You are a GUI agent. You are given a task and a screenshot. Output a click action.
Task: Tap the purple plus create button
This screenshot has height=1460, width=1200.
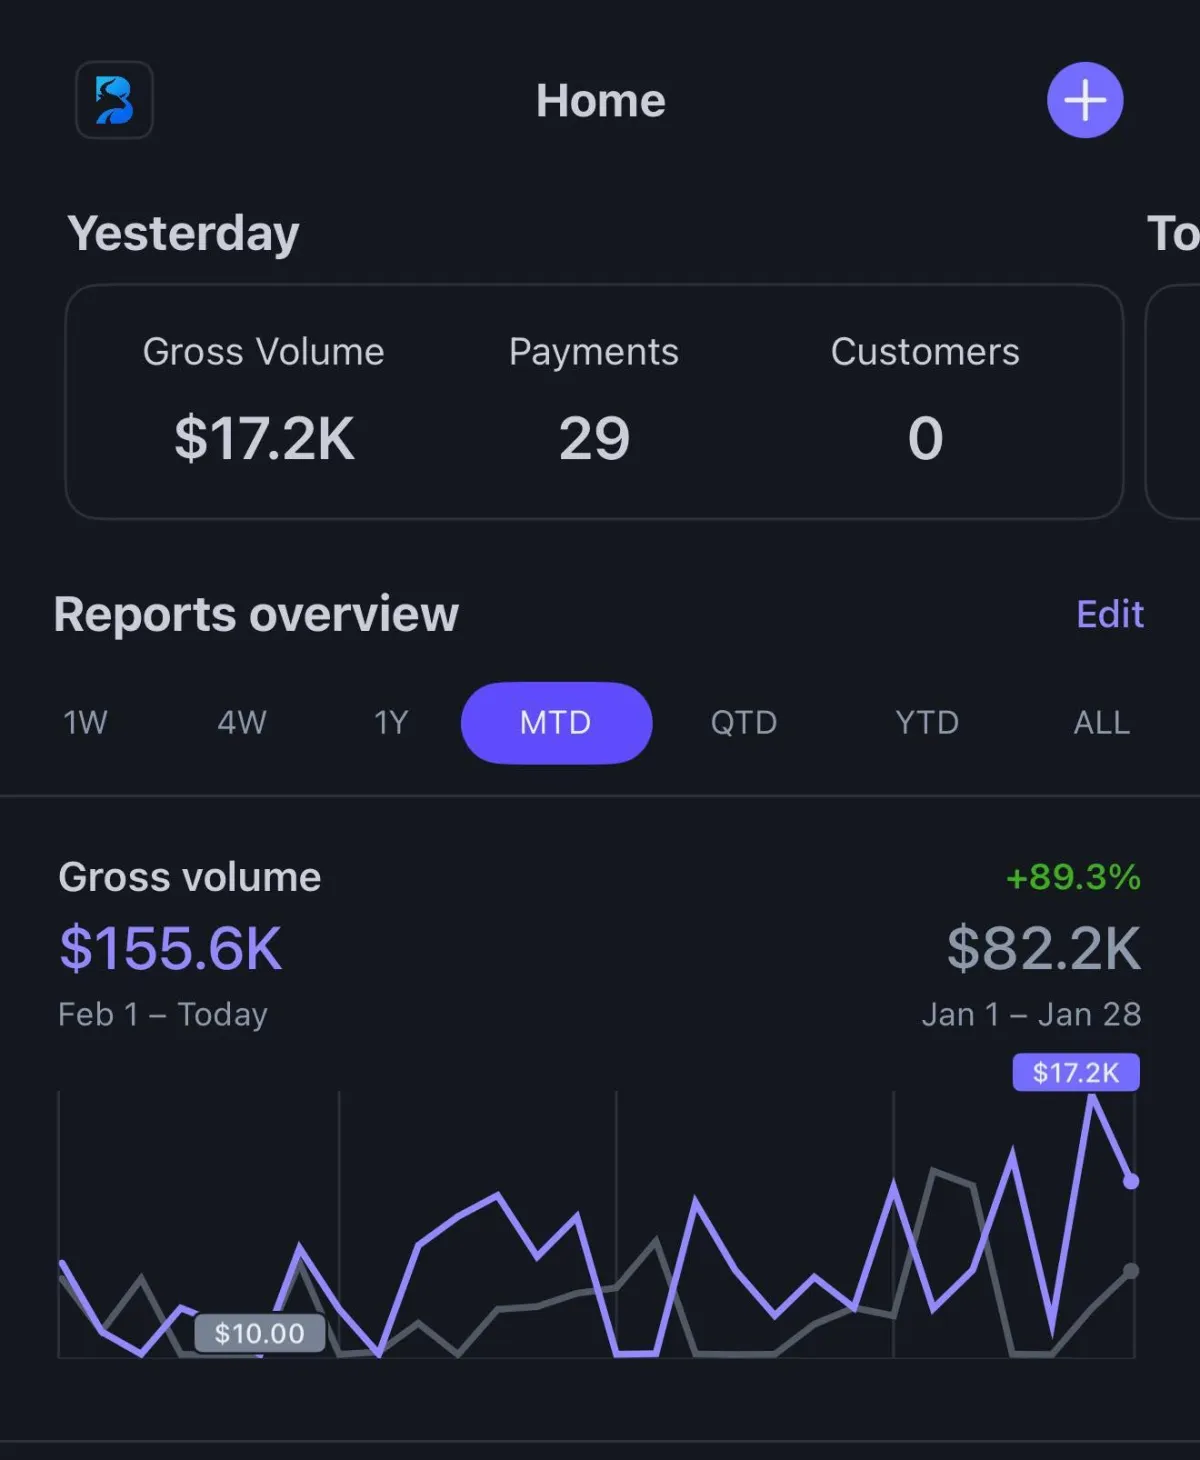[x=1085, y=100]
